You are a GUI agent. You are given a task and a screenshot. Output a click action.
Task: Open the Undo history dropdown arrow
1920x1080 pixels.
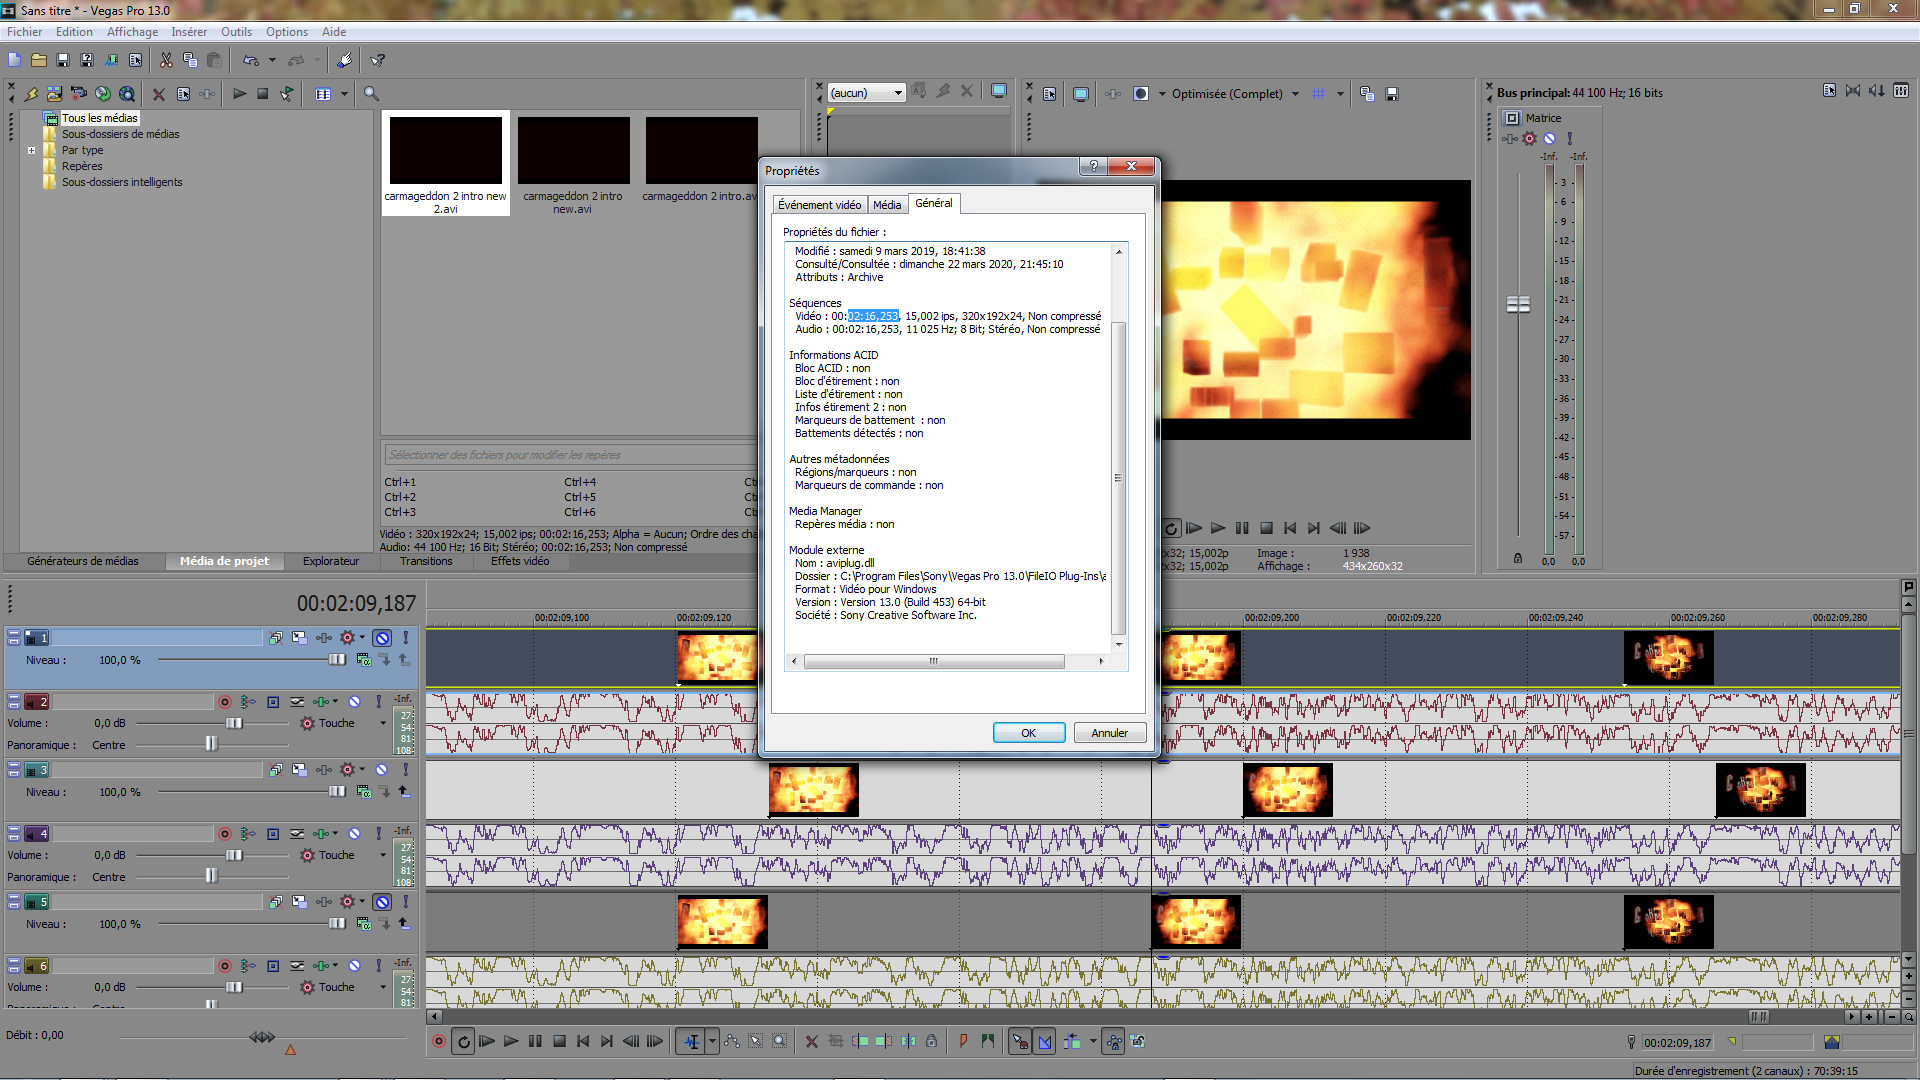272,60
